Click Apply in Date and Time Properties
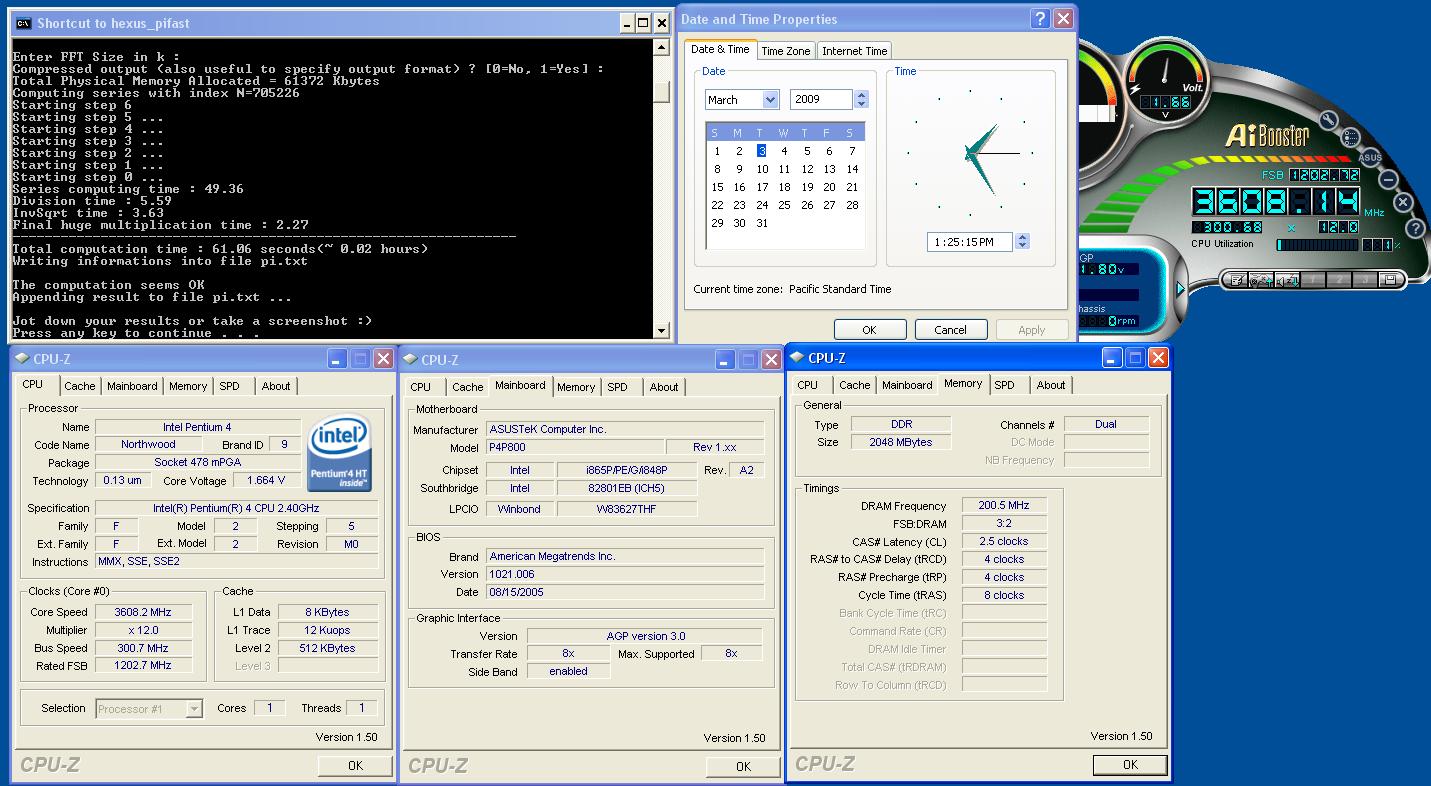Viewport: 1431px width, 786px height. pos(1031,330)
